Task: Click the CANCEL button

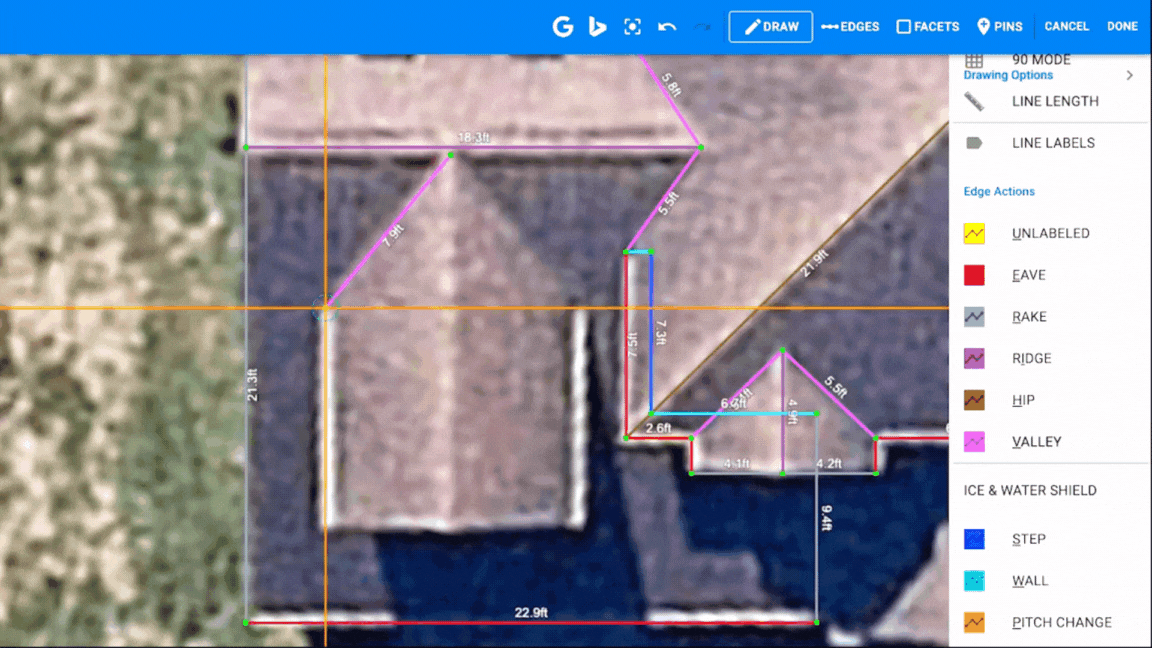Action: pos(1066,26)
